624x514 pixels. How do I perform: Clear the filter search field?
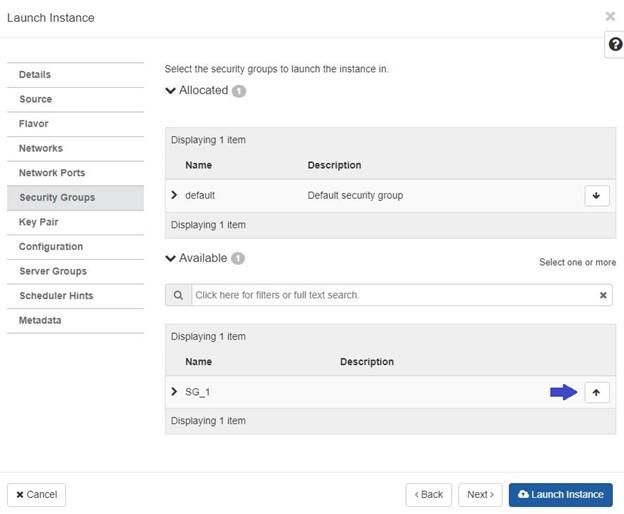pos(603,295)
